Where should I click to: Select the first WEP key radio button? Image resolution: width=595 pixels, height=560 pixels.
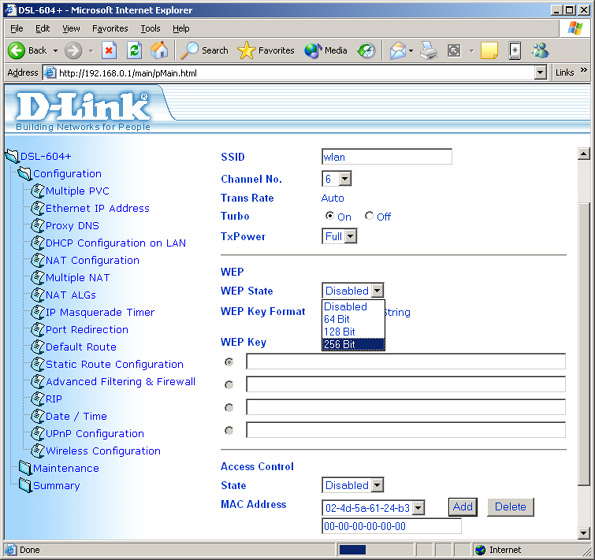(x=228, y=362)
